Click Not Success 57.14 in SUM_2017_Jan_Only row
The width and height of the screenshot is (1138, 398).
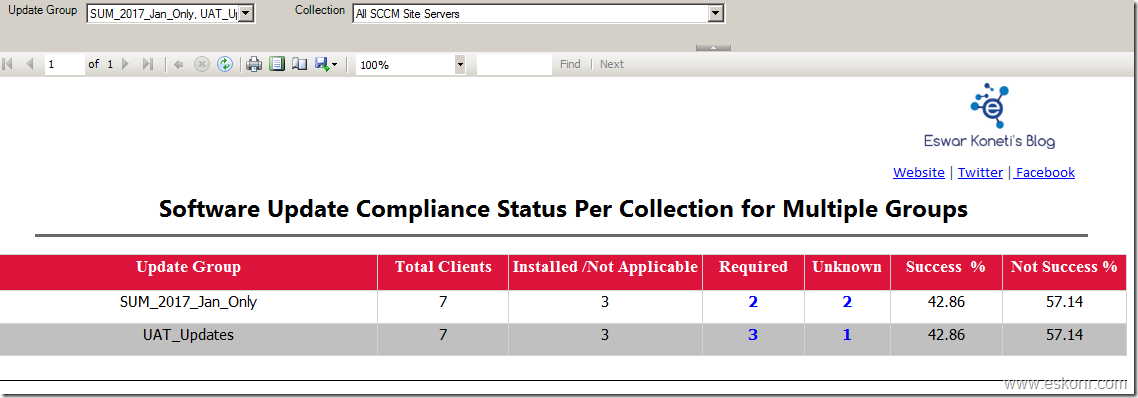1064,302
